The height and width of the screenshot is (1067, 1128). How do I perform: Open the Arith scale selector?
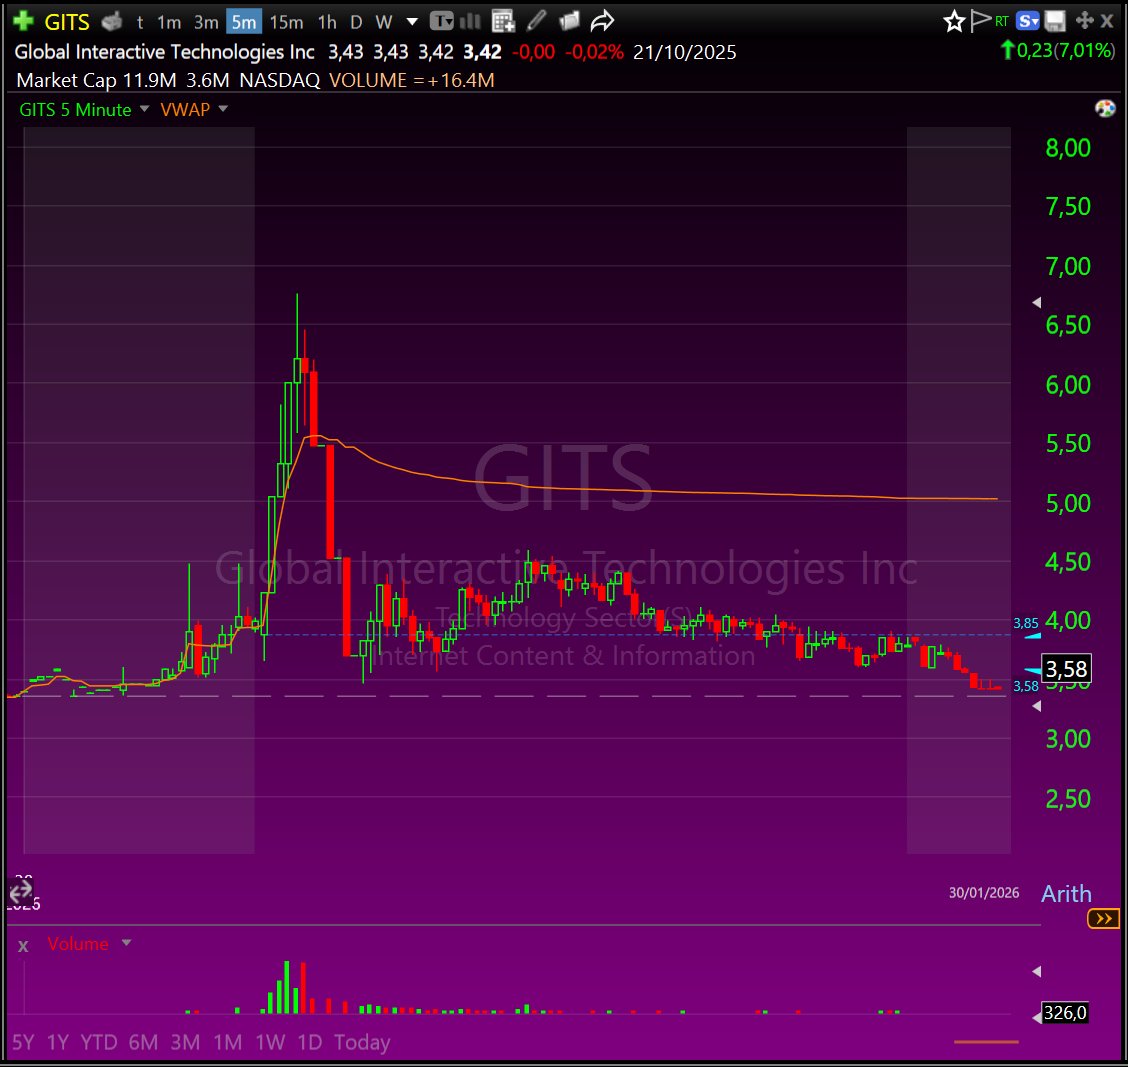(x=1066, y=894)
